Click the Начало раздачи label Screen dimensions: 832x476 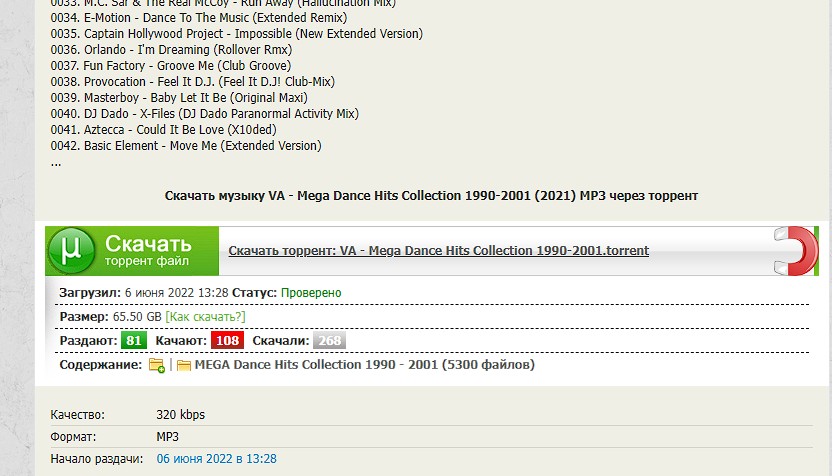97,458
